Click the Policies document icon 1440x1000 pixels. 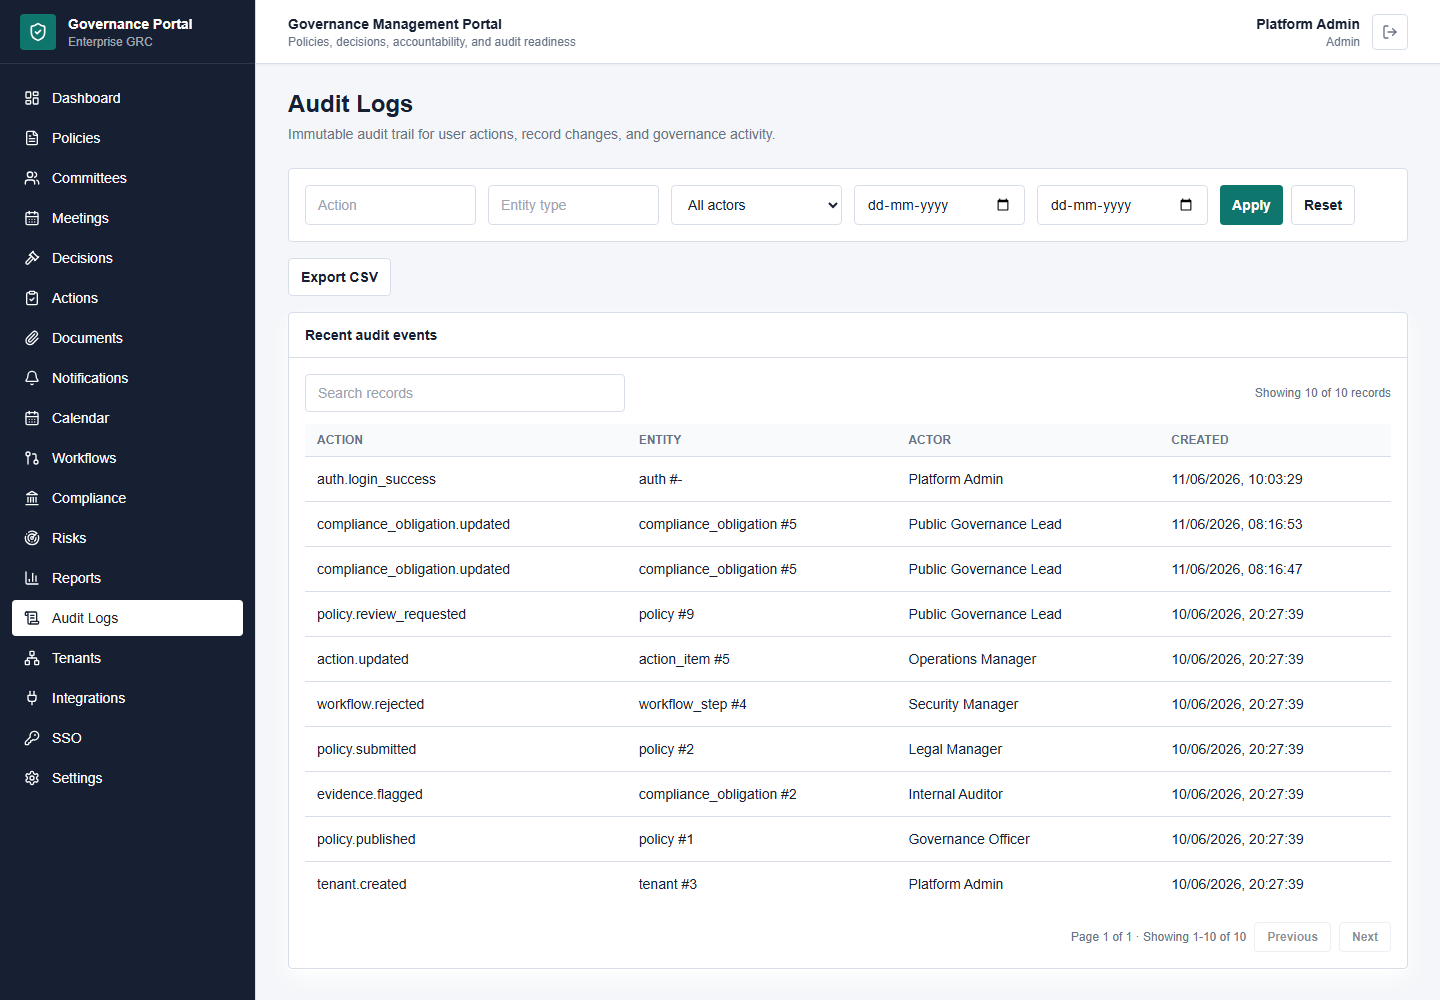tap(32, 138)
